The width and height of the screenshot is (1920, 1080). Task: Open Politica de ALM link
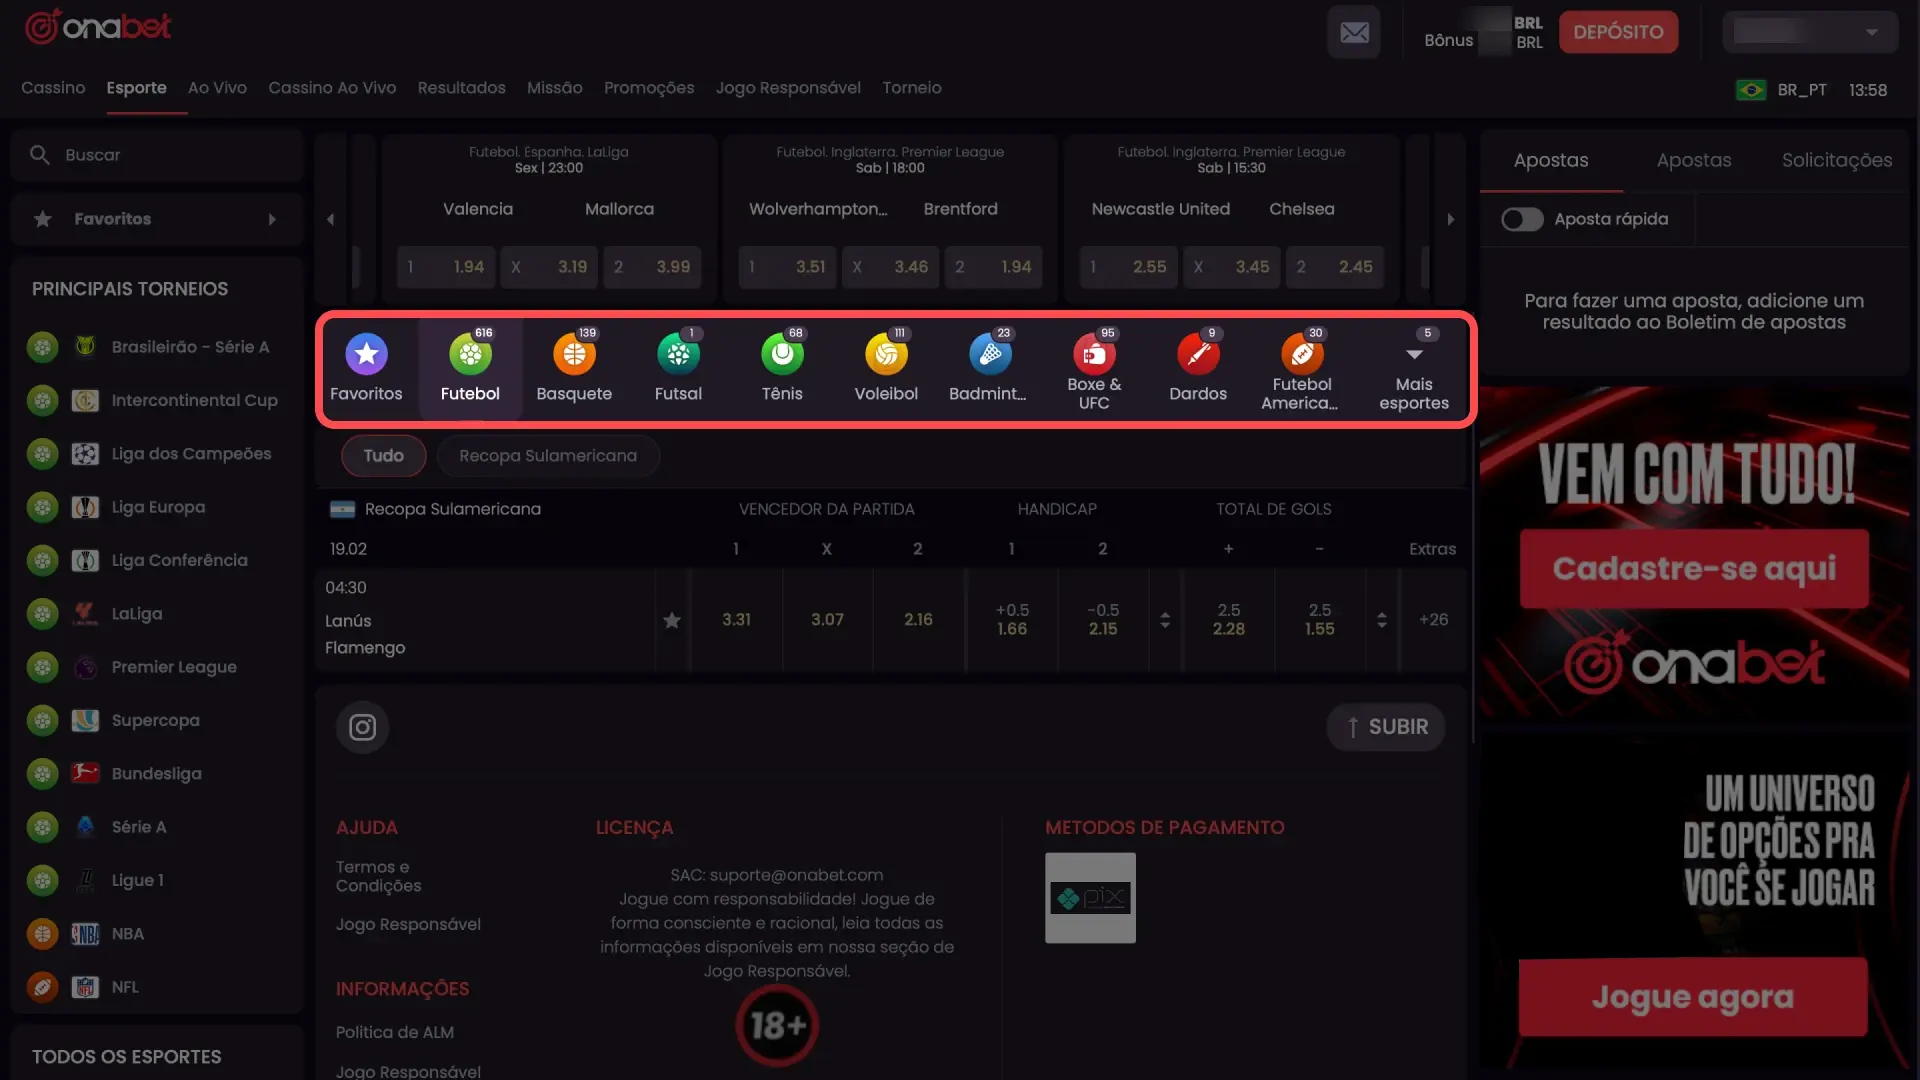(x=395, y=1032)
